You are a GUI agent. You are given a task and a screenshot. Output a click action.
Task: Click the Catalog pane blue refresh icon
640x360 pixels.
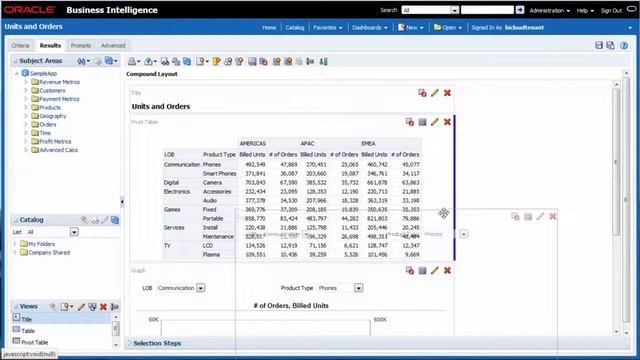pos(115,220)
